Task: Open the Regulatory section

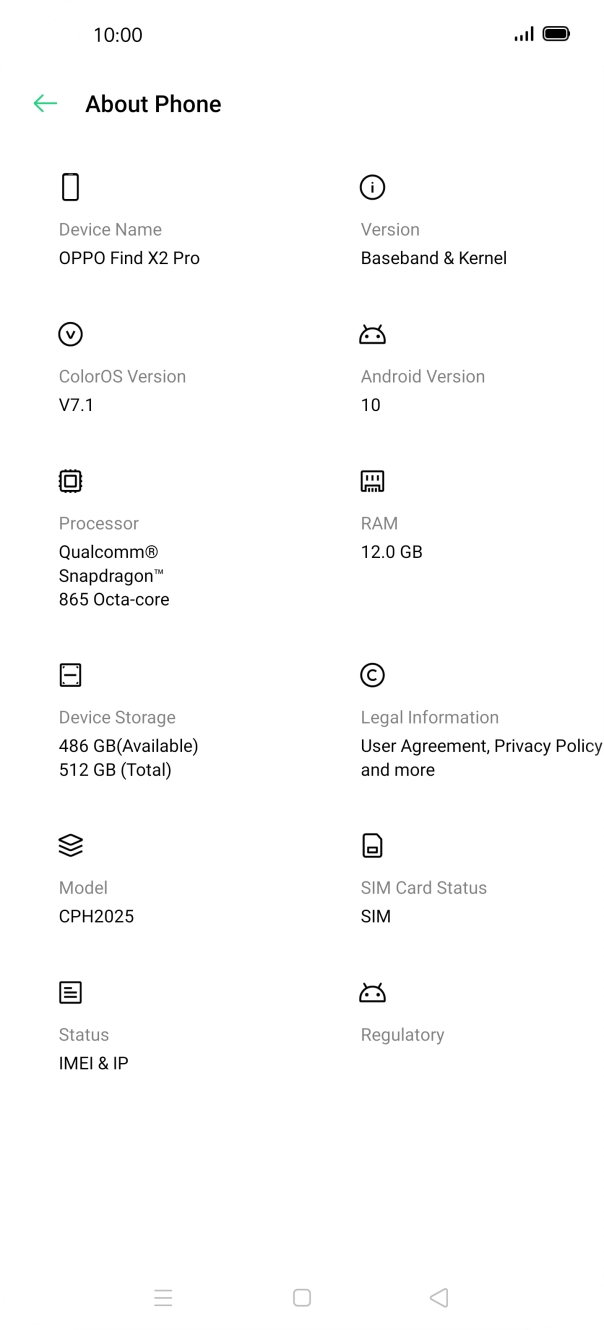Action: [402, 1035]
